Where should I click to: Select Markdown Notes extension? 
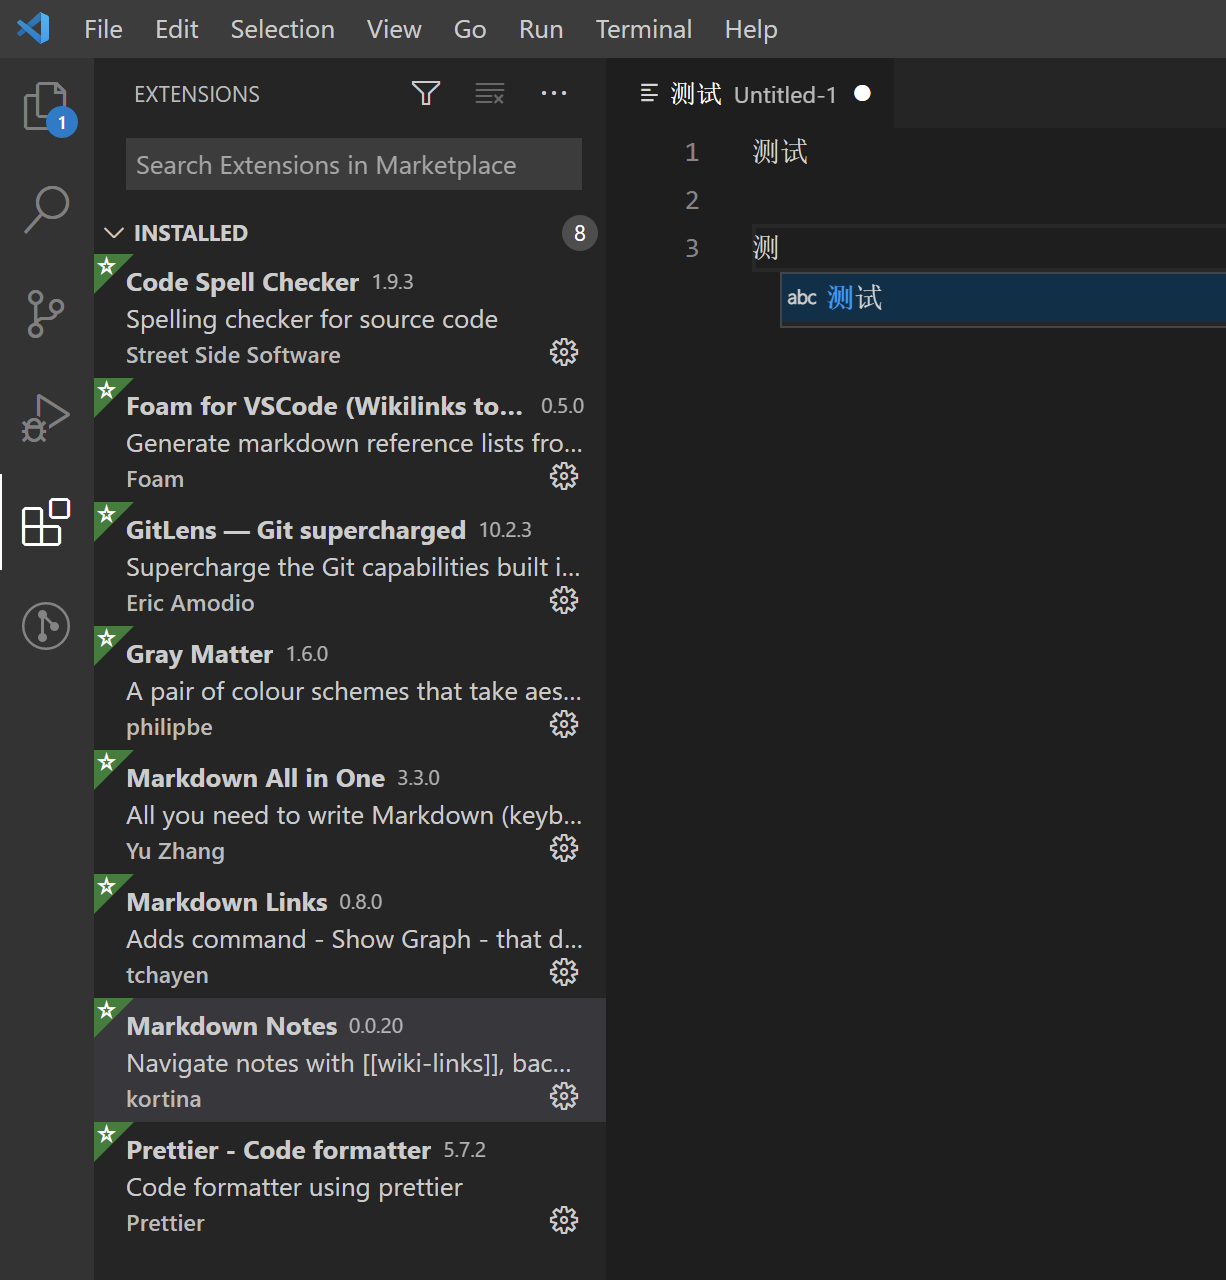[x=350, y=1060]
